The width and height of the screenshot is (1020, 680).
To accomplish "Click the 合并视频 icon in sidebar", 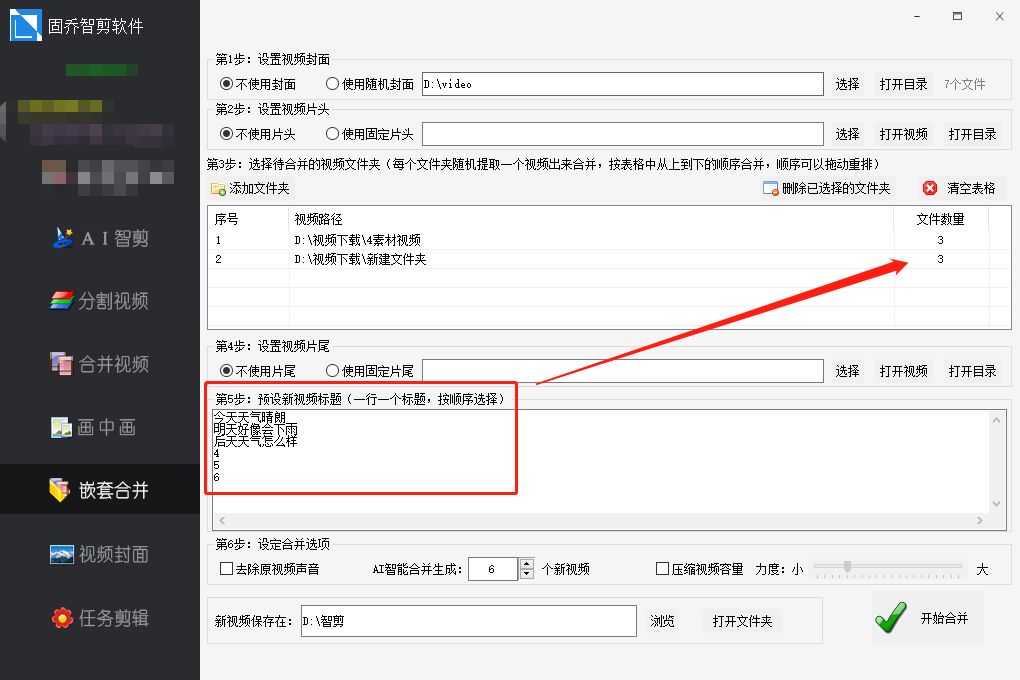I will pos(62,364).
